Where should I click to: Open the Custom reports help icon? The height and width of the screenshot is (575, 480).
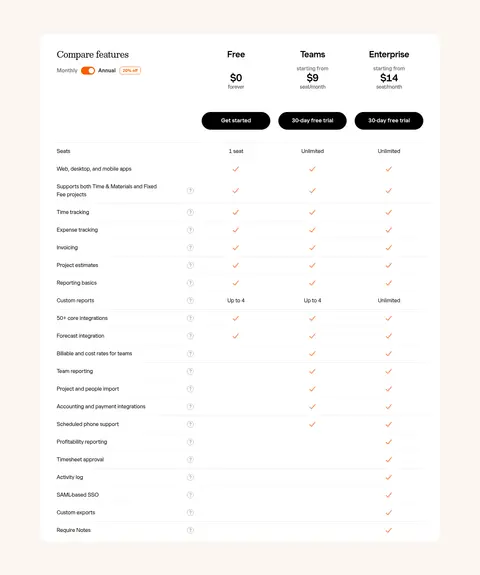point(190,300)
